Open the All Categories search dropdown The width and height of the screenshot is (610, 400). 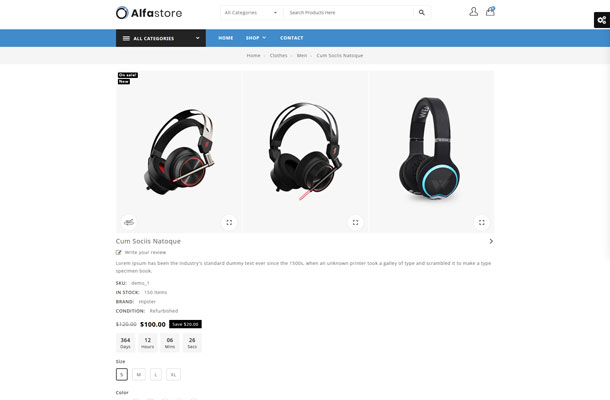pos(251,12)
